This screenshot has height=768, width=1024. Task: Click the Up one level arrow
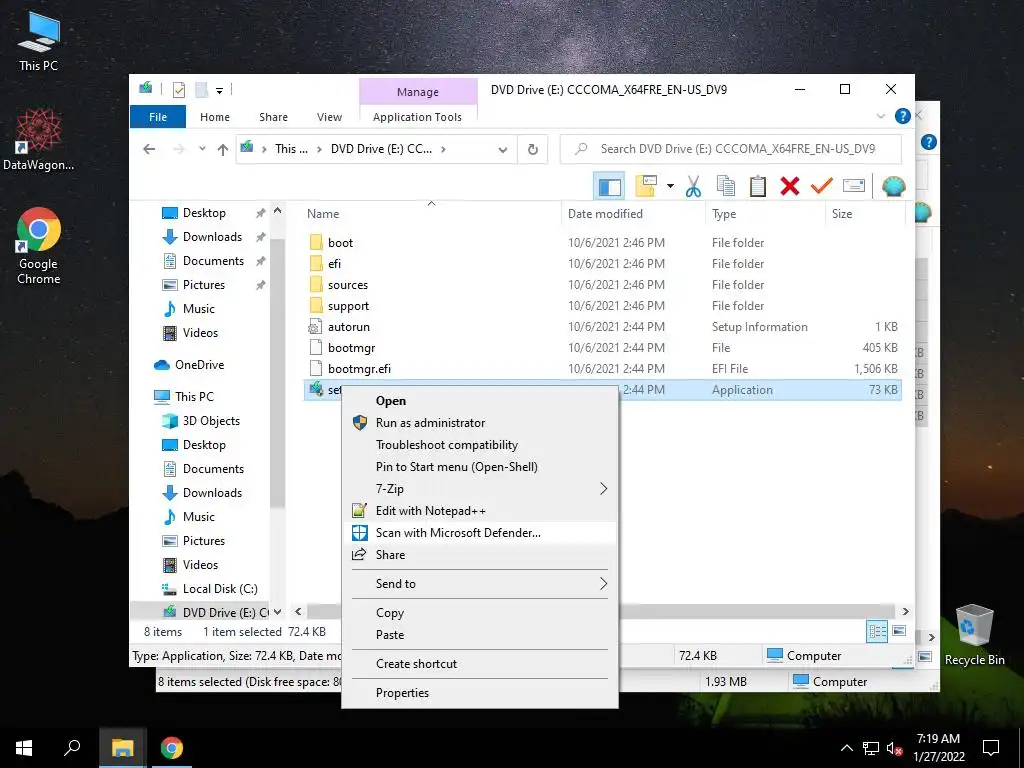point(223,150)
